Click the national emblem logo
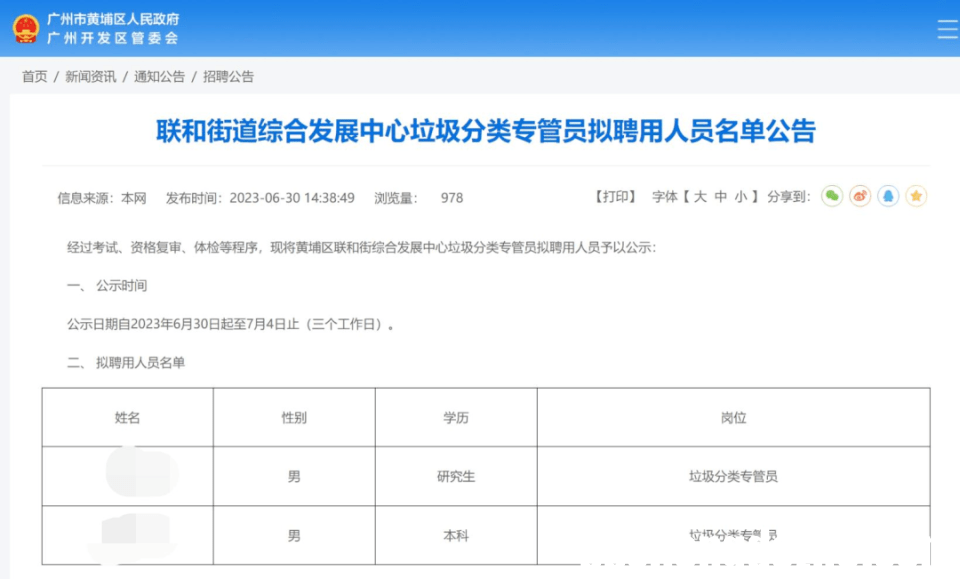960x579 pixels. (25, 28)
